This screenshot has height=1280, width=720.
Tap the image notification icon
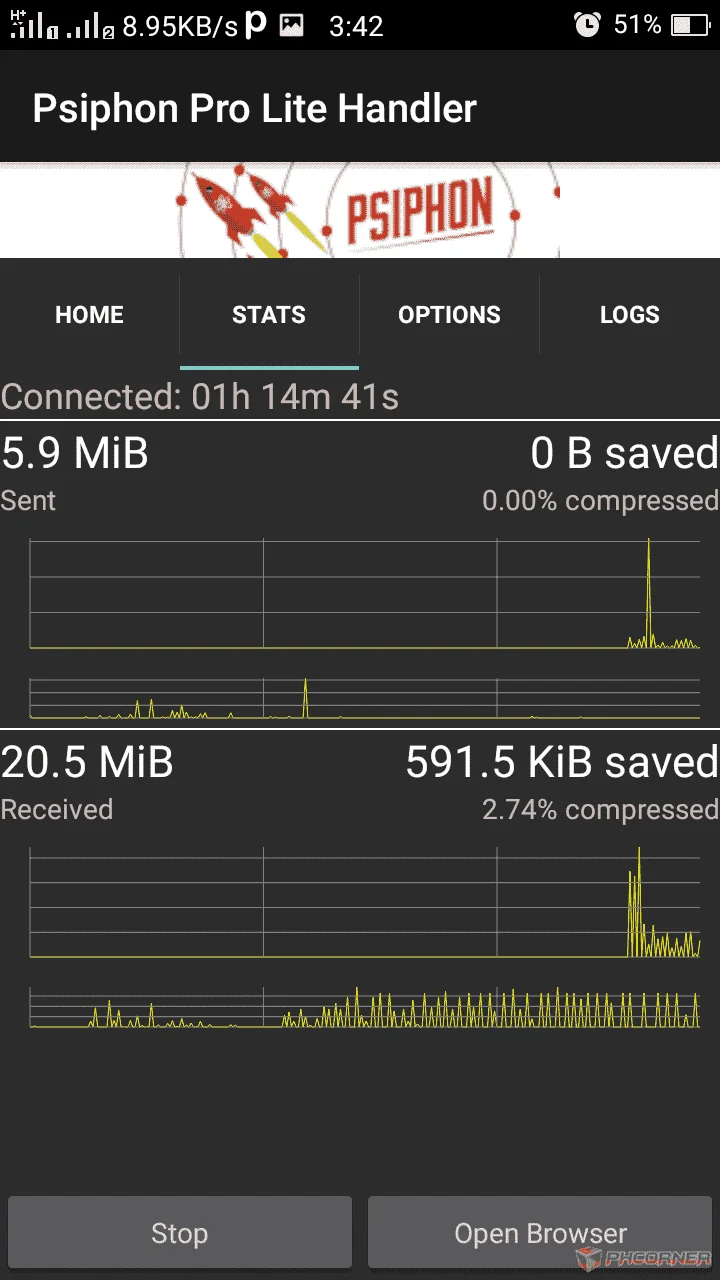tap(291, 25)
